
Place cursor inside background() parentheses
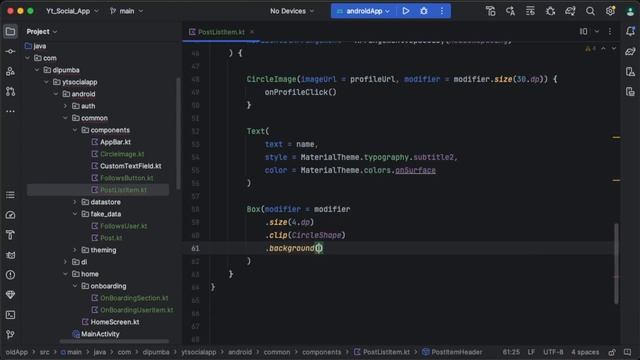coord(319,248)
